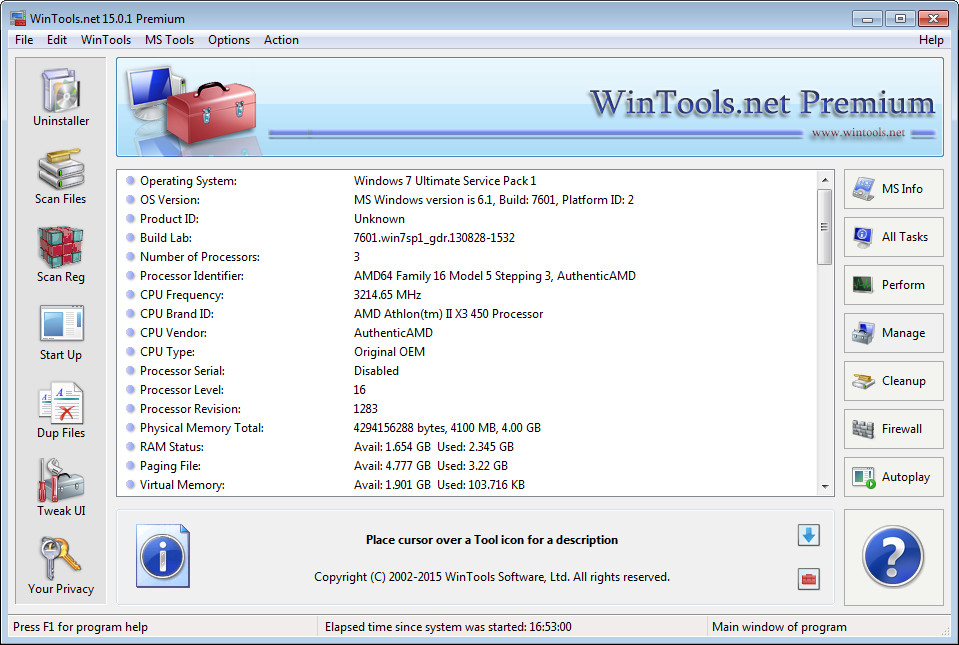This screenshot has width=959, height=645.
Task: Click the Processor Serial 'Disabled' value
Action: click(376, 370)
